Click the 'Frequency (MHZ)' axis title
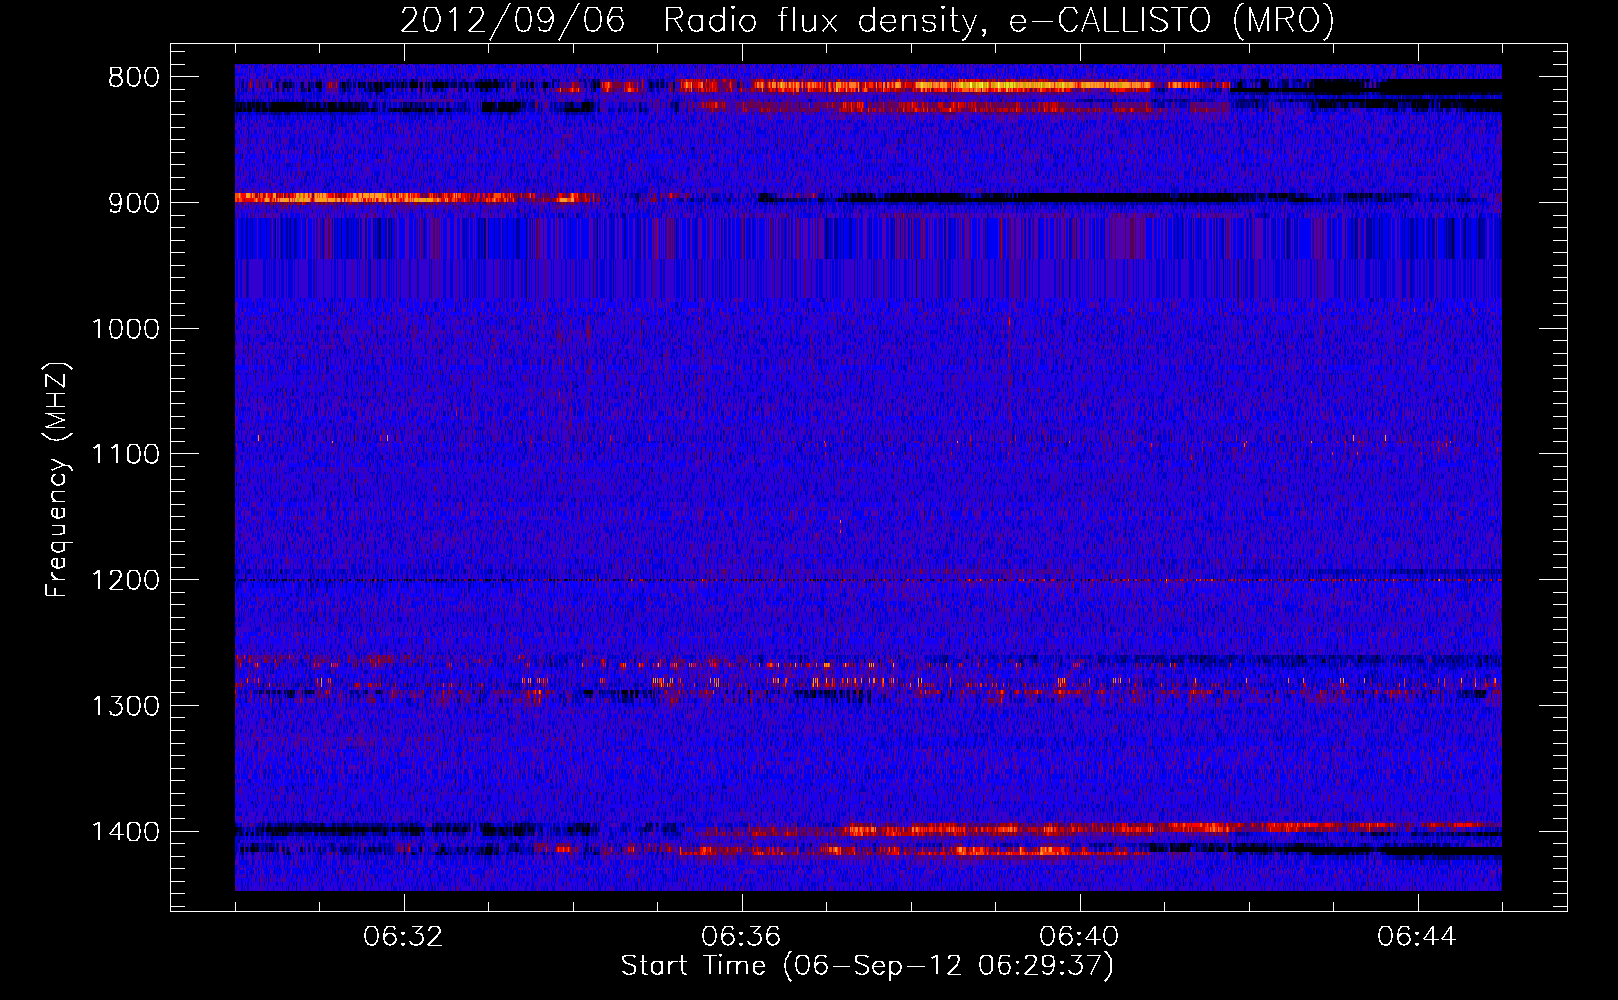Screen dimensions: 1618x1000 pyautogui.click(x=57, y=480)
